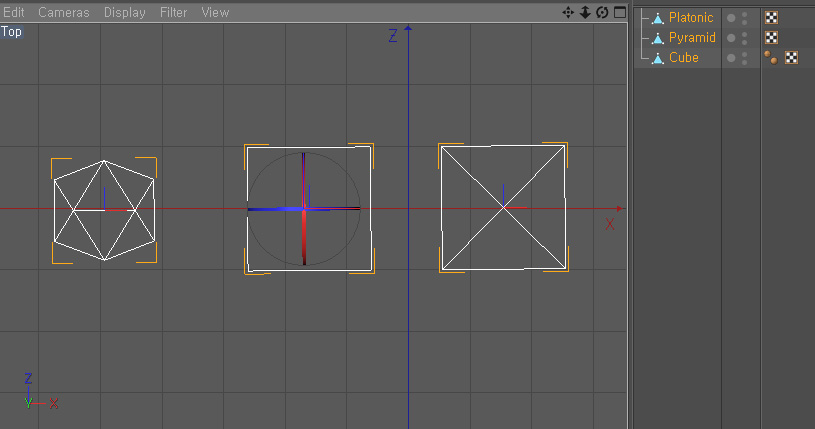The width and height of the screenshot is (815, 429).
Task: Toggle the Cube layer dot
Action: click(x=731, y=58)
